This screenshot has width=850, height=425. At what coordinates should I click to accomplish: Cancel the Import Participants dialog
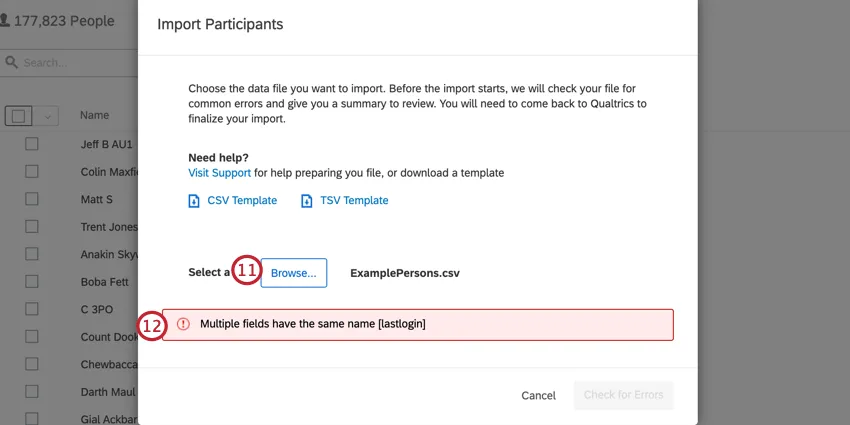tap(538, 395)
